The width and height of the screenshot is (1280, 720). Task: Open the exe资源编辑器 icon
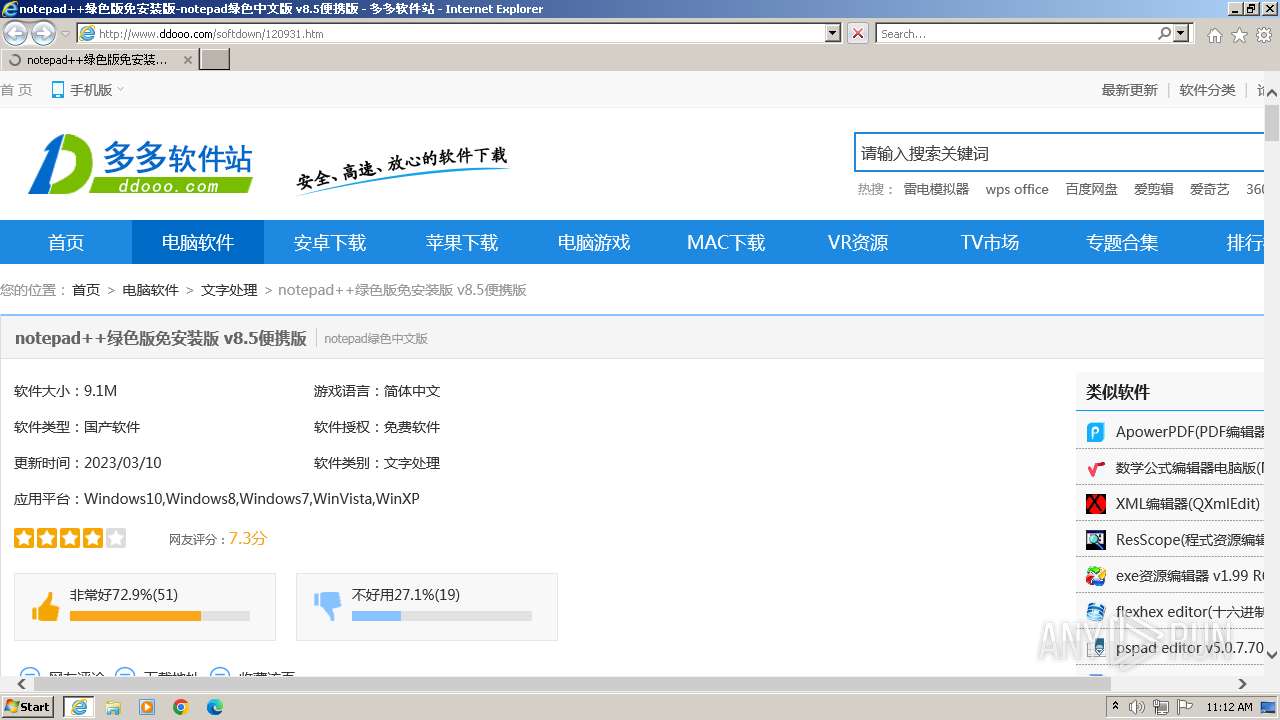[x=1096, y=576]
